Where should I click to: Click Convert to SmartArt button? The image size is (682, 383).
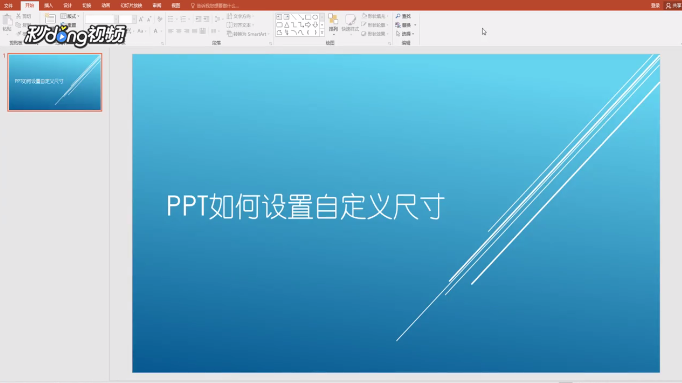click(248, 33)
